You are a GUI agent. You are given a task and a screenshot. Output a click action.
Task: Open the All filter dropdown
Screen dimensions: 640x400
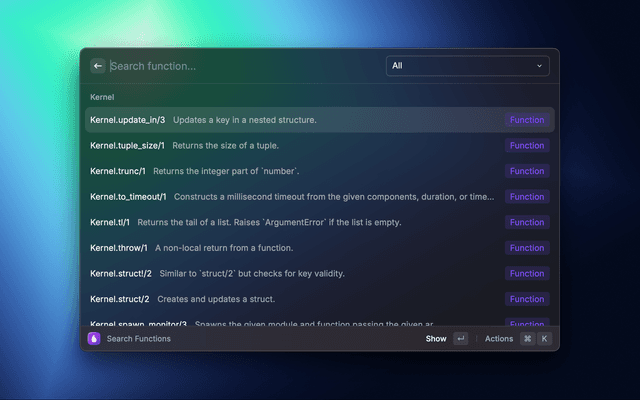pos(467,66)
